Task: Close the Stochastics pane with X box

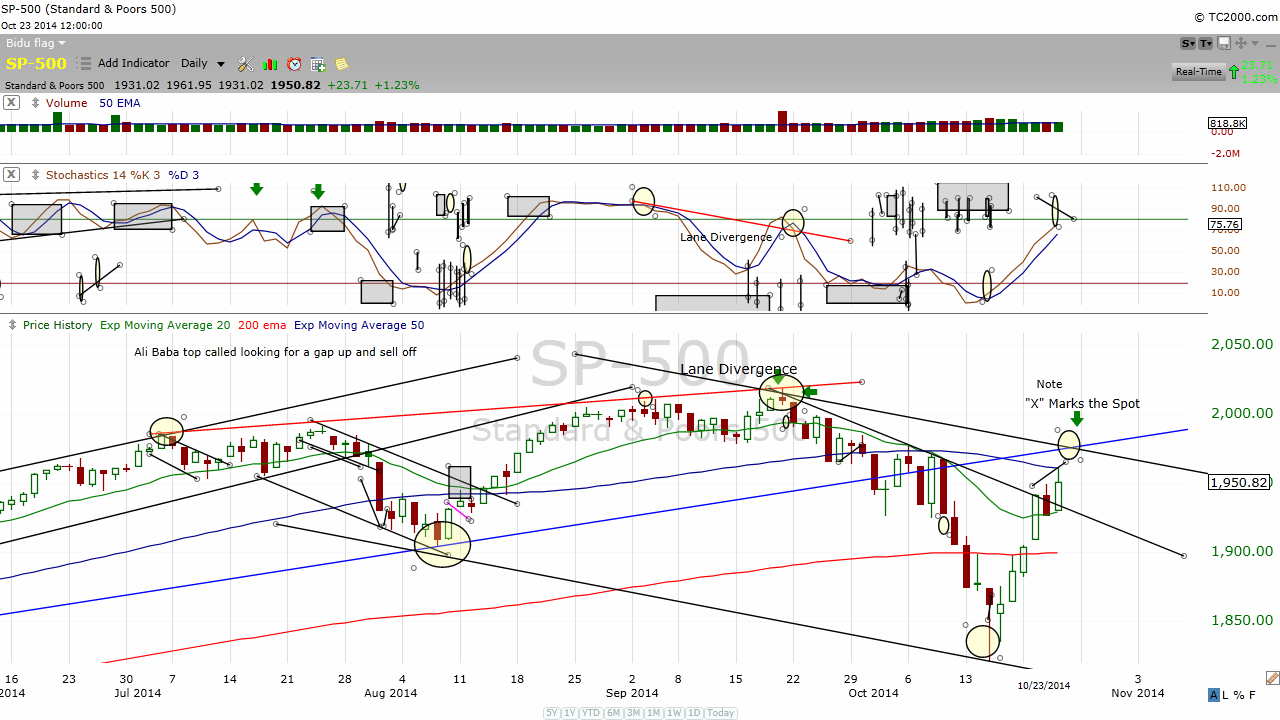Action: (x=11, y=174)
